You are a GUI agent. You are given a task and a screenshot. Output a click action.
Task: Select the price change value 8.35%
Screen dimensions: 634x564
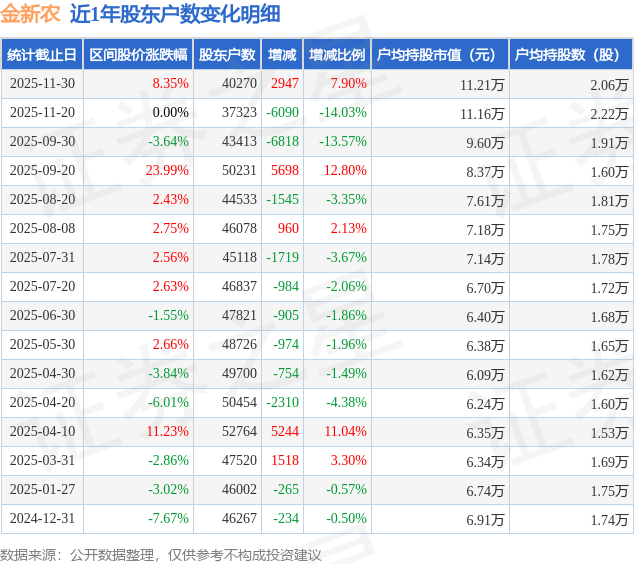coord(171,84)
